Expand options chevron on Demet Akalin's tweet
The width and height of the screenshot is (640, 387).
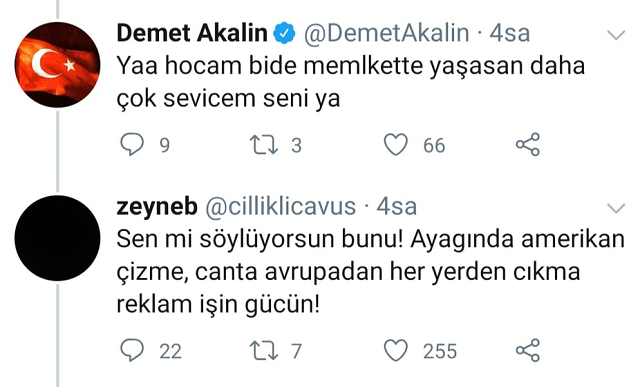pyautogui.click(x=616, y=35)
